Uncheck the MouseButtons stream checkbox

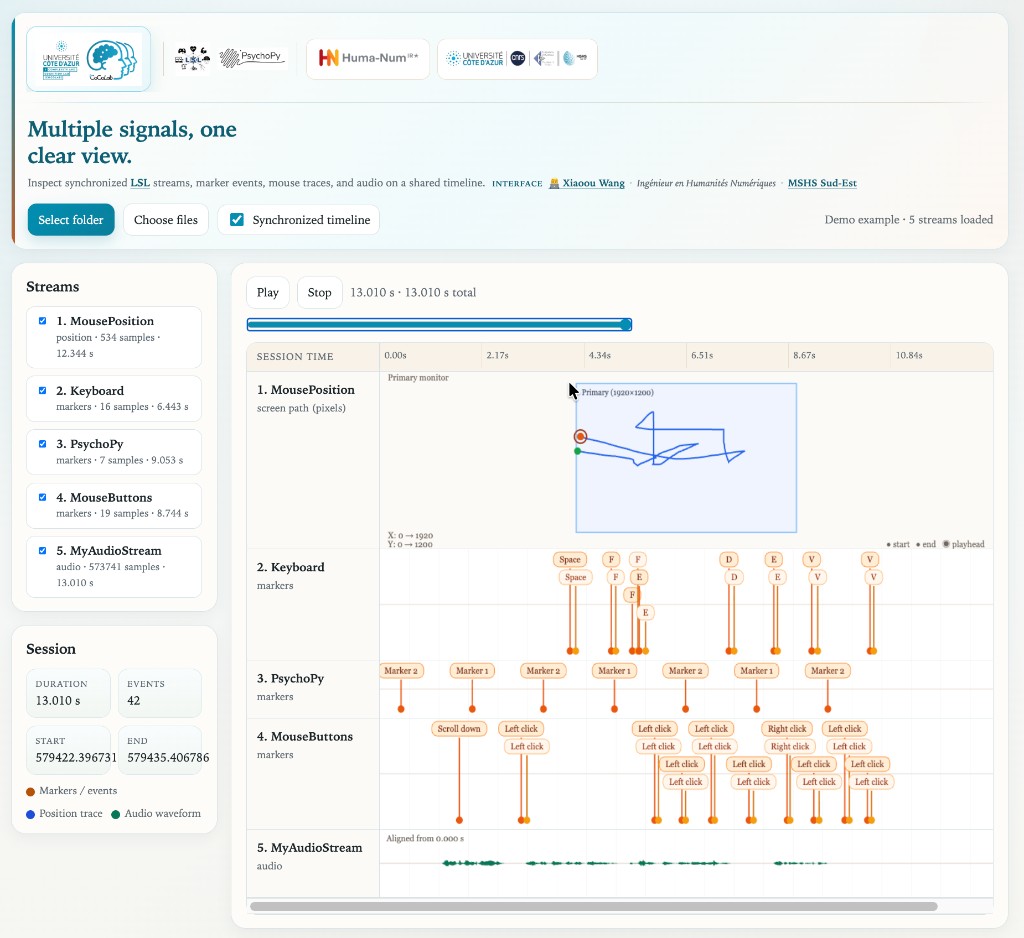coord(42,497)
